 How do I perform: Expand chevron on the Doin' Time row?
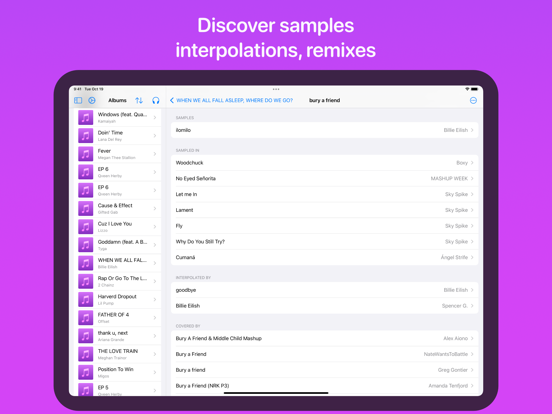155,136
